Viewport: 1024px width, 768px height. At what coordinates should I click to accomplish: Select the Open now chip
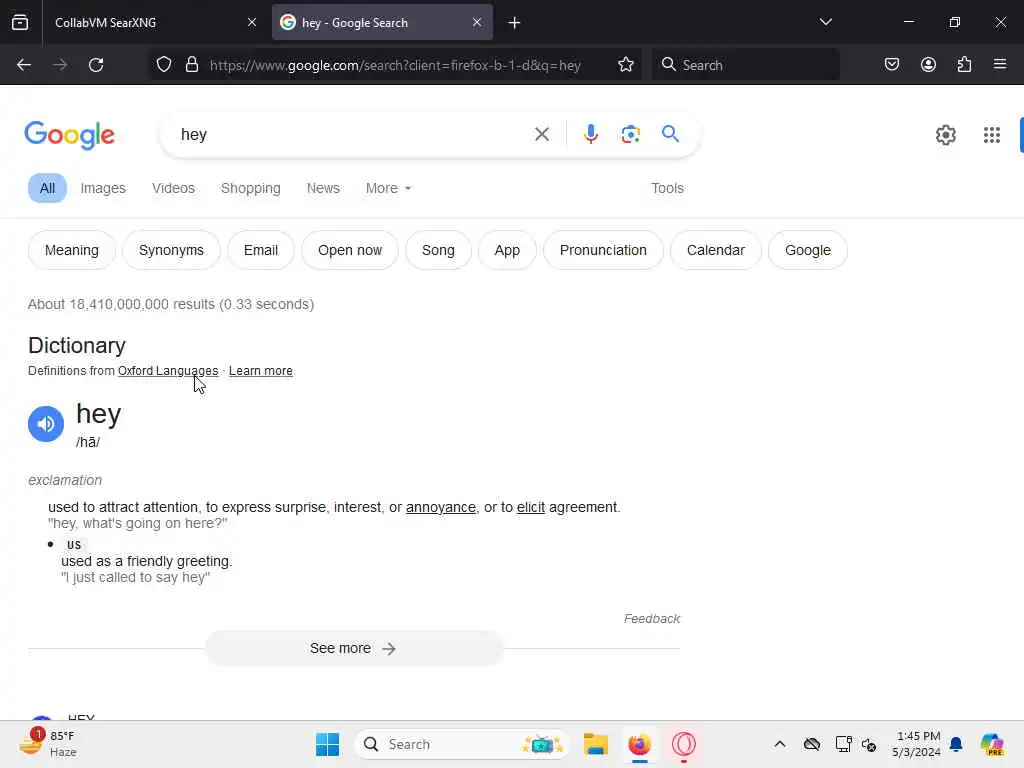[x=349, y=250]
